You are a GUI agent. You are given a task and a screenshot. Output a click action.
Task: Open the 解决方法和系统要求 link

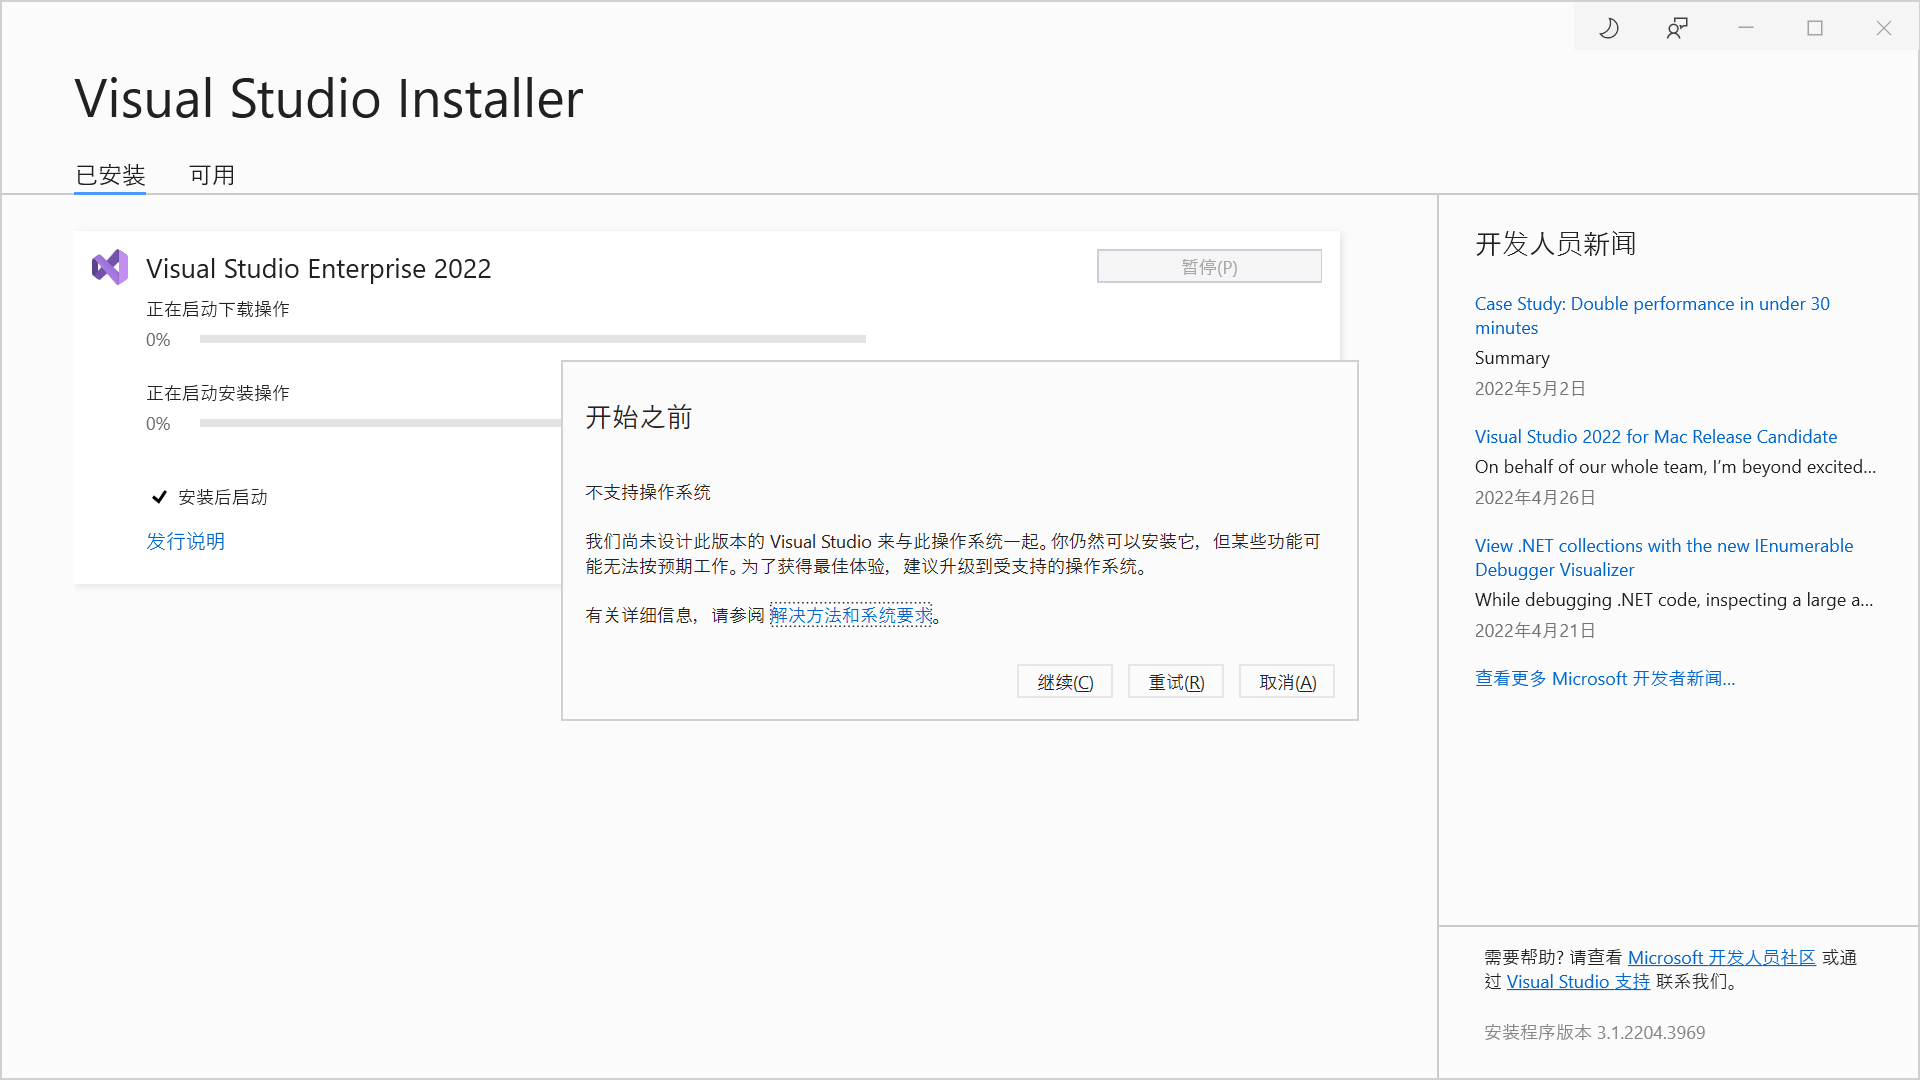(851, 615)
